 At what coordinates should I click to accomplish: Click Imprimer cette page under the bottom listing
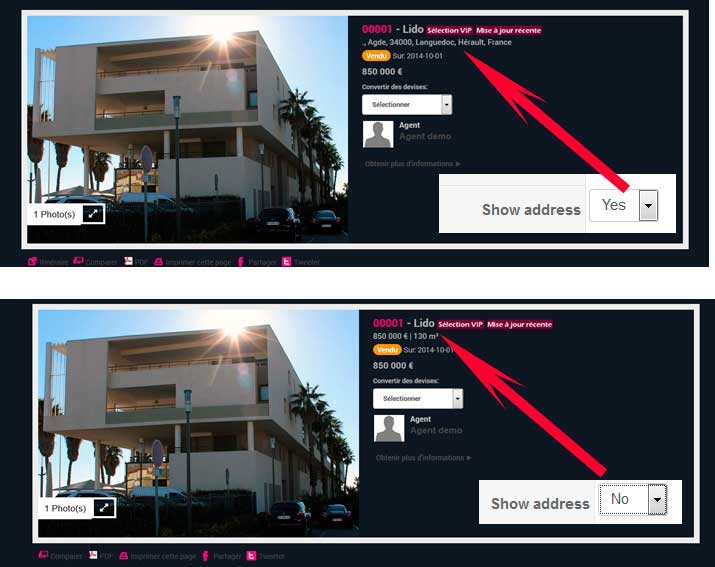pyautogui.click(x=163, y=556)
